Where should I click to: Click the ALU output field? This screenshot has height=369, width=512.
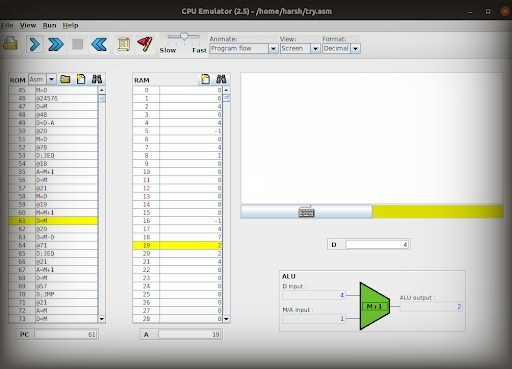[431, 307]
